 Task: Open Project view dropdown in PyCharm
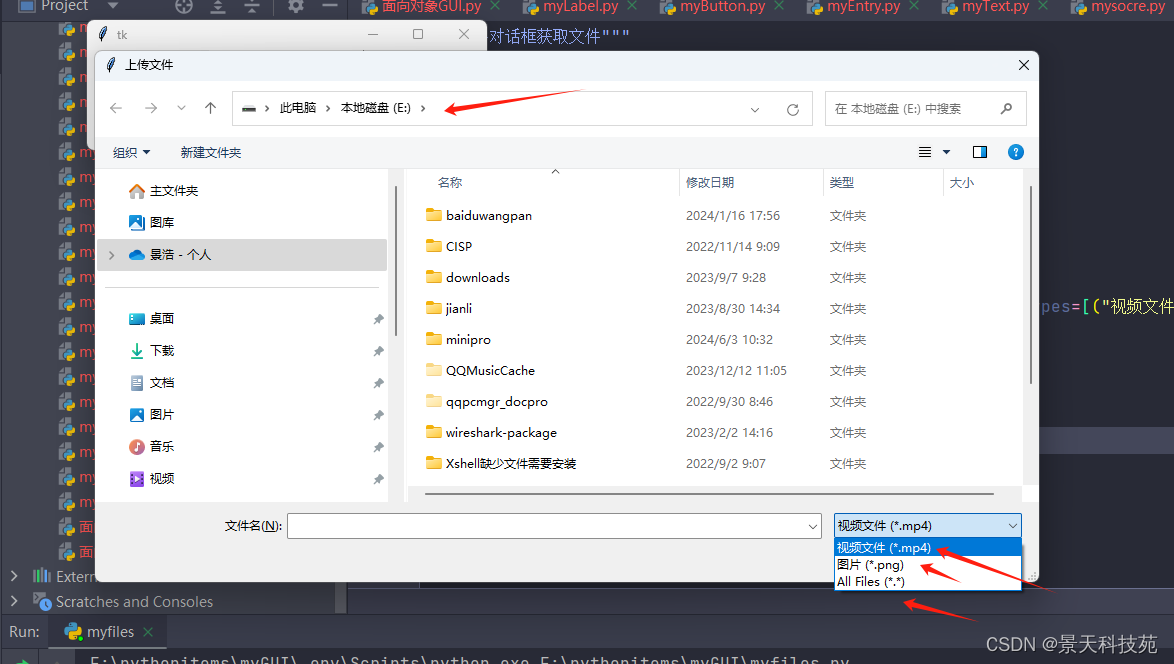pyautogui.click(x=113, y=6)
